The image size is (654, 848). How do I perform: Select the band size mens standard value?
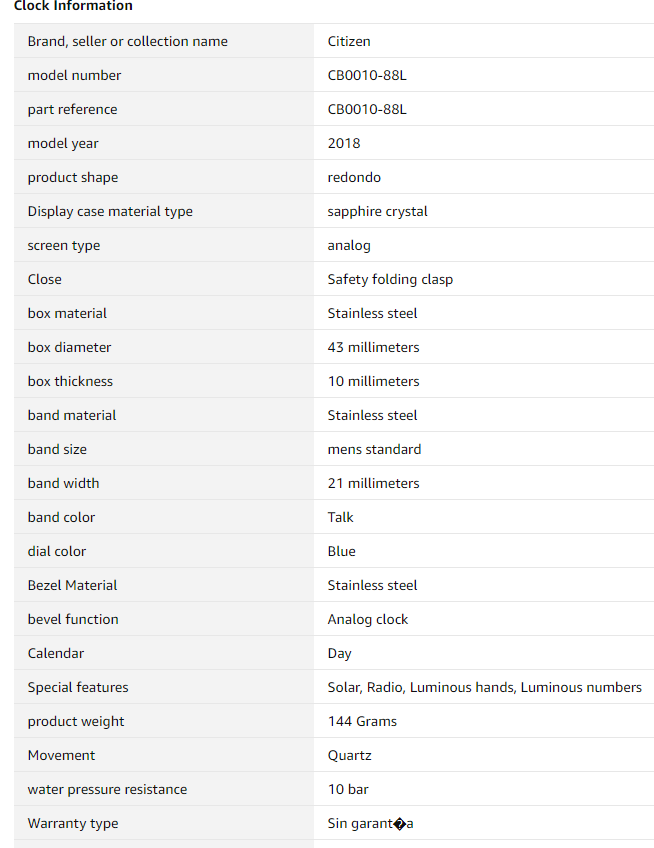point(374,449)
